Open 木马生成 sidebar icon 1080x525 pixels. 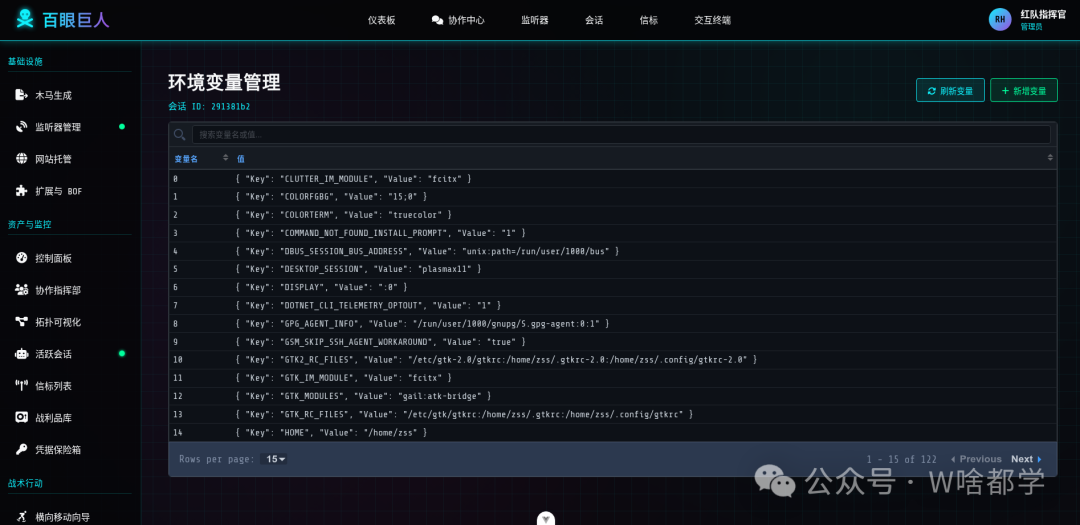(x=21, y=95)
